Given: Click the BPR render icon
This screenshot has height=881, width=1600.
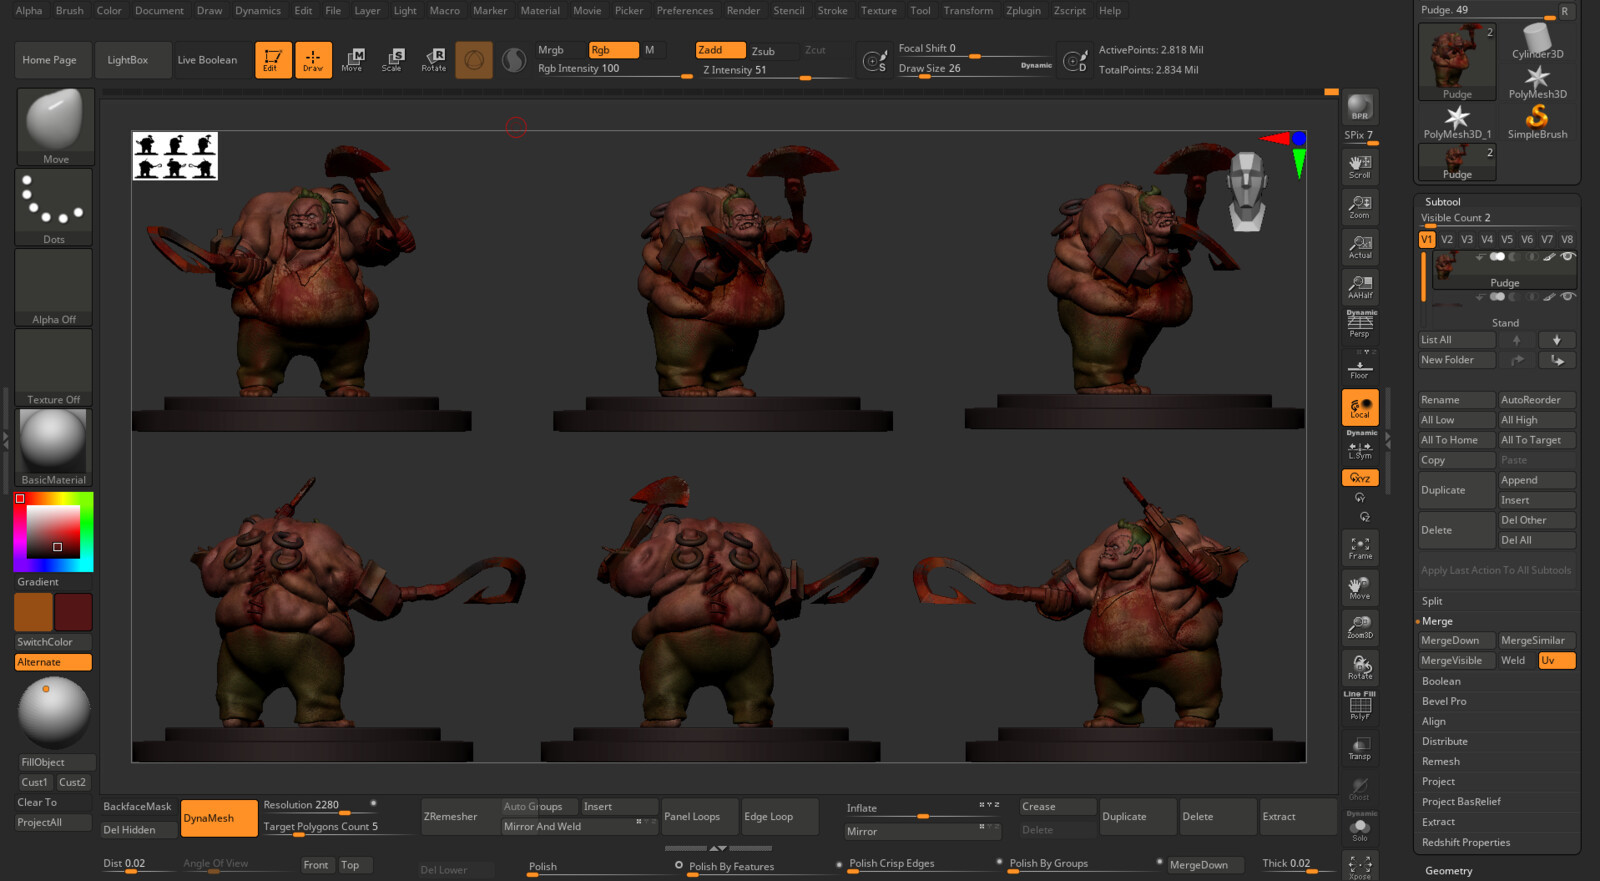Looking at the screenshot, I should pos(1359,107).
